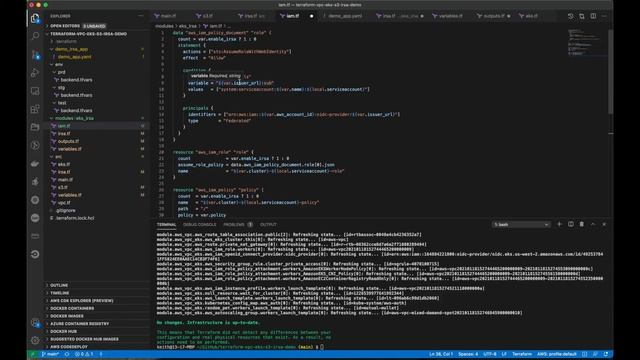Open the Accounts menu icon
The image size is (640, 360).
point(35,323)
